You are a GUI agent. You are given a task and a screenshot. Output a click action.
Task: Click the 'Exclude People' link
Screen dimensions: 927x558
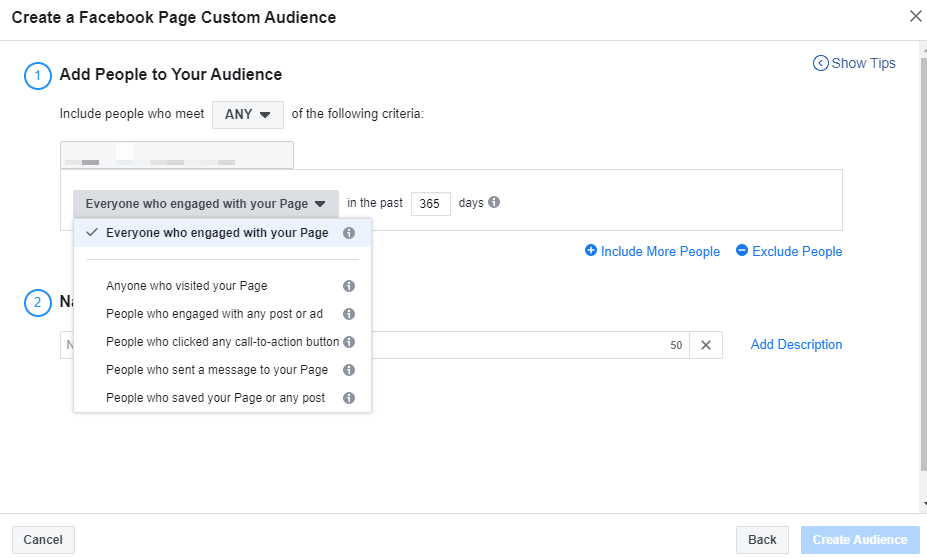pyautogui.click(x=789, y=252)
